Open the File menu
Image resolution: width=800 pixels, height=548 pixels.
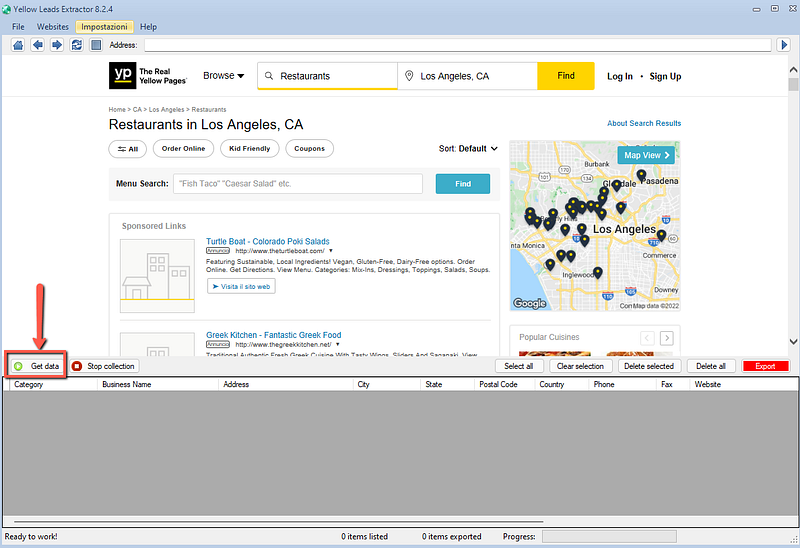click(x=18, y=27)
